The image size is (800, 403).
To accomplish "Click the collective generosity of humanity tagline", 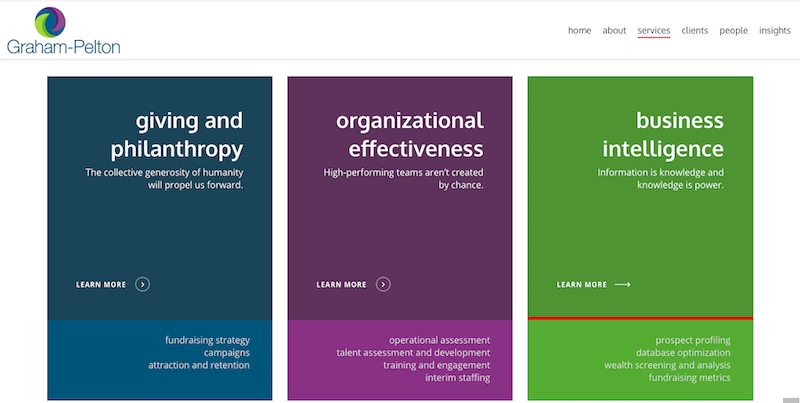I will click(164, 179).
